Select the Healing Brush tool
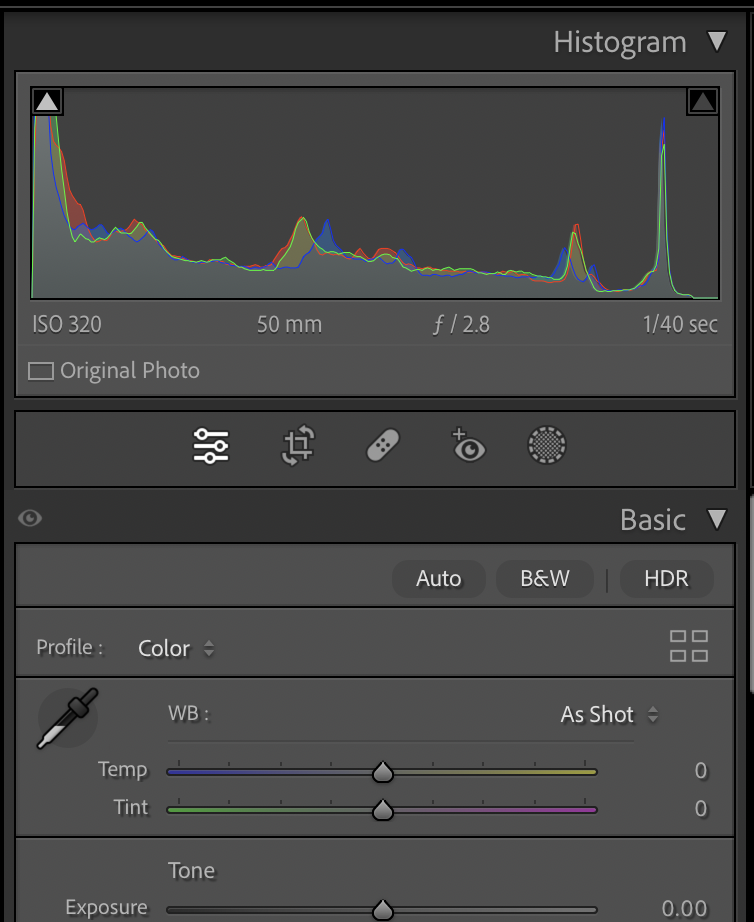 (383, 446)
